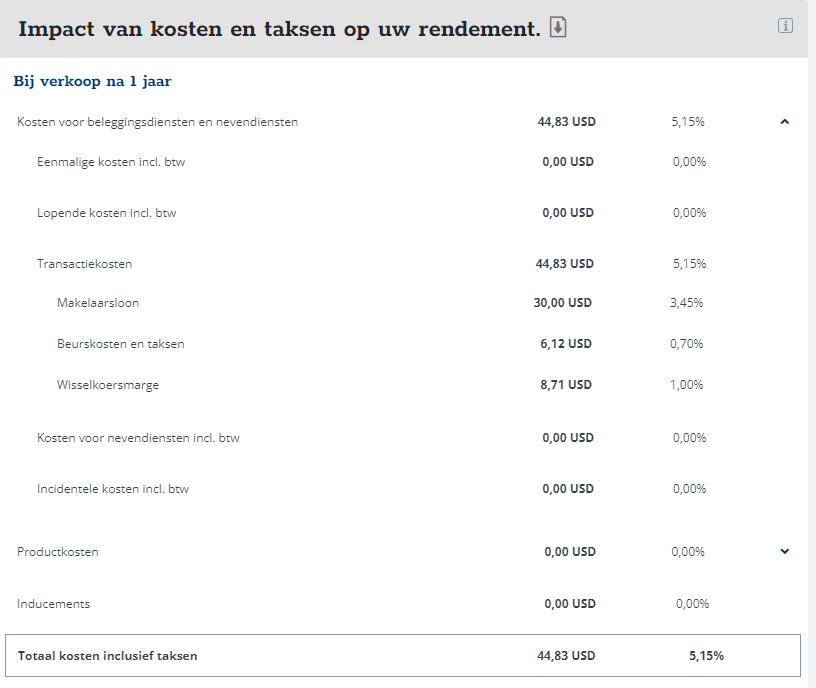Click Incidentele kosten incl. btw

(113, 489)
